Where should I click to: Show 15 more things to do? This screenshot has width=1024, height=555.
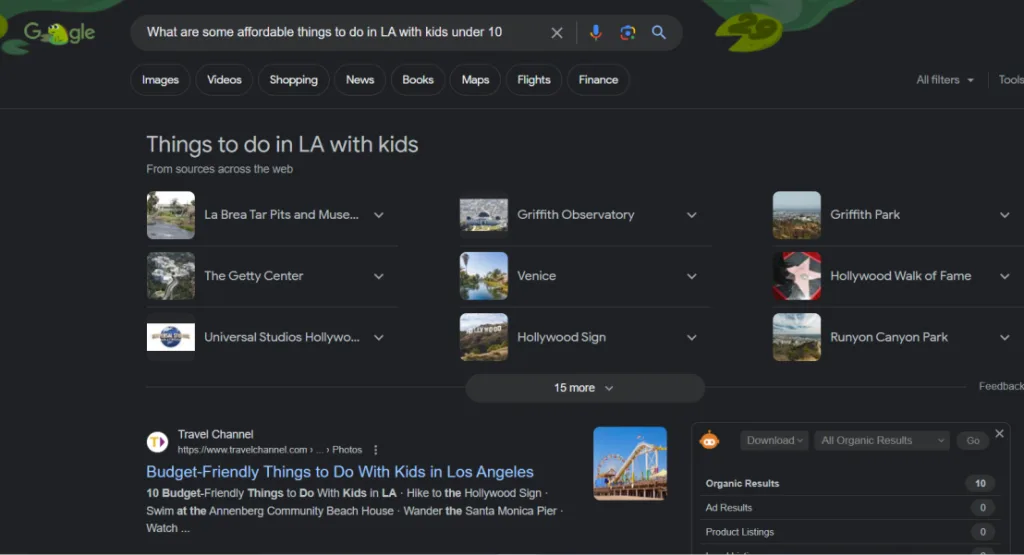[x=584, y=388]
